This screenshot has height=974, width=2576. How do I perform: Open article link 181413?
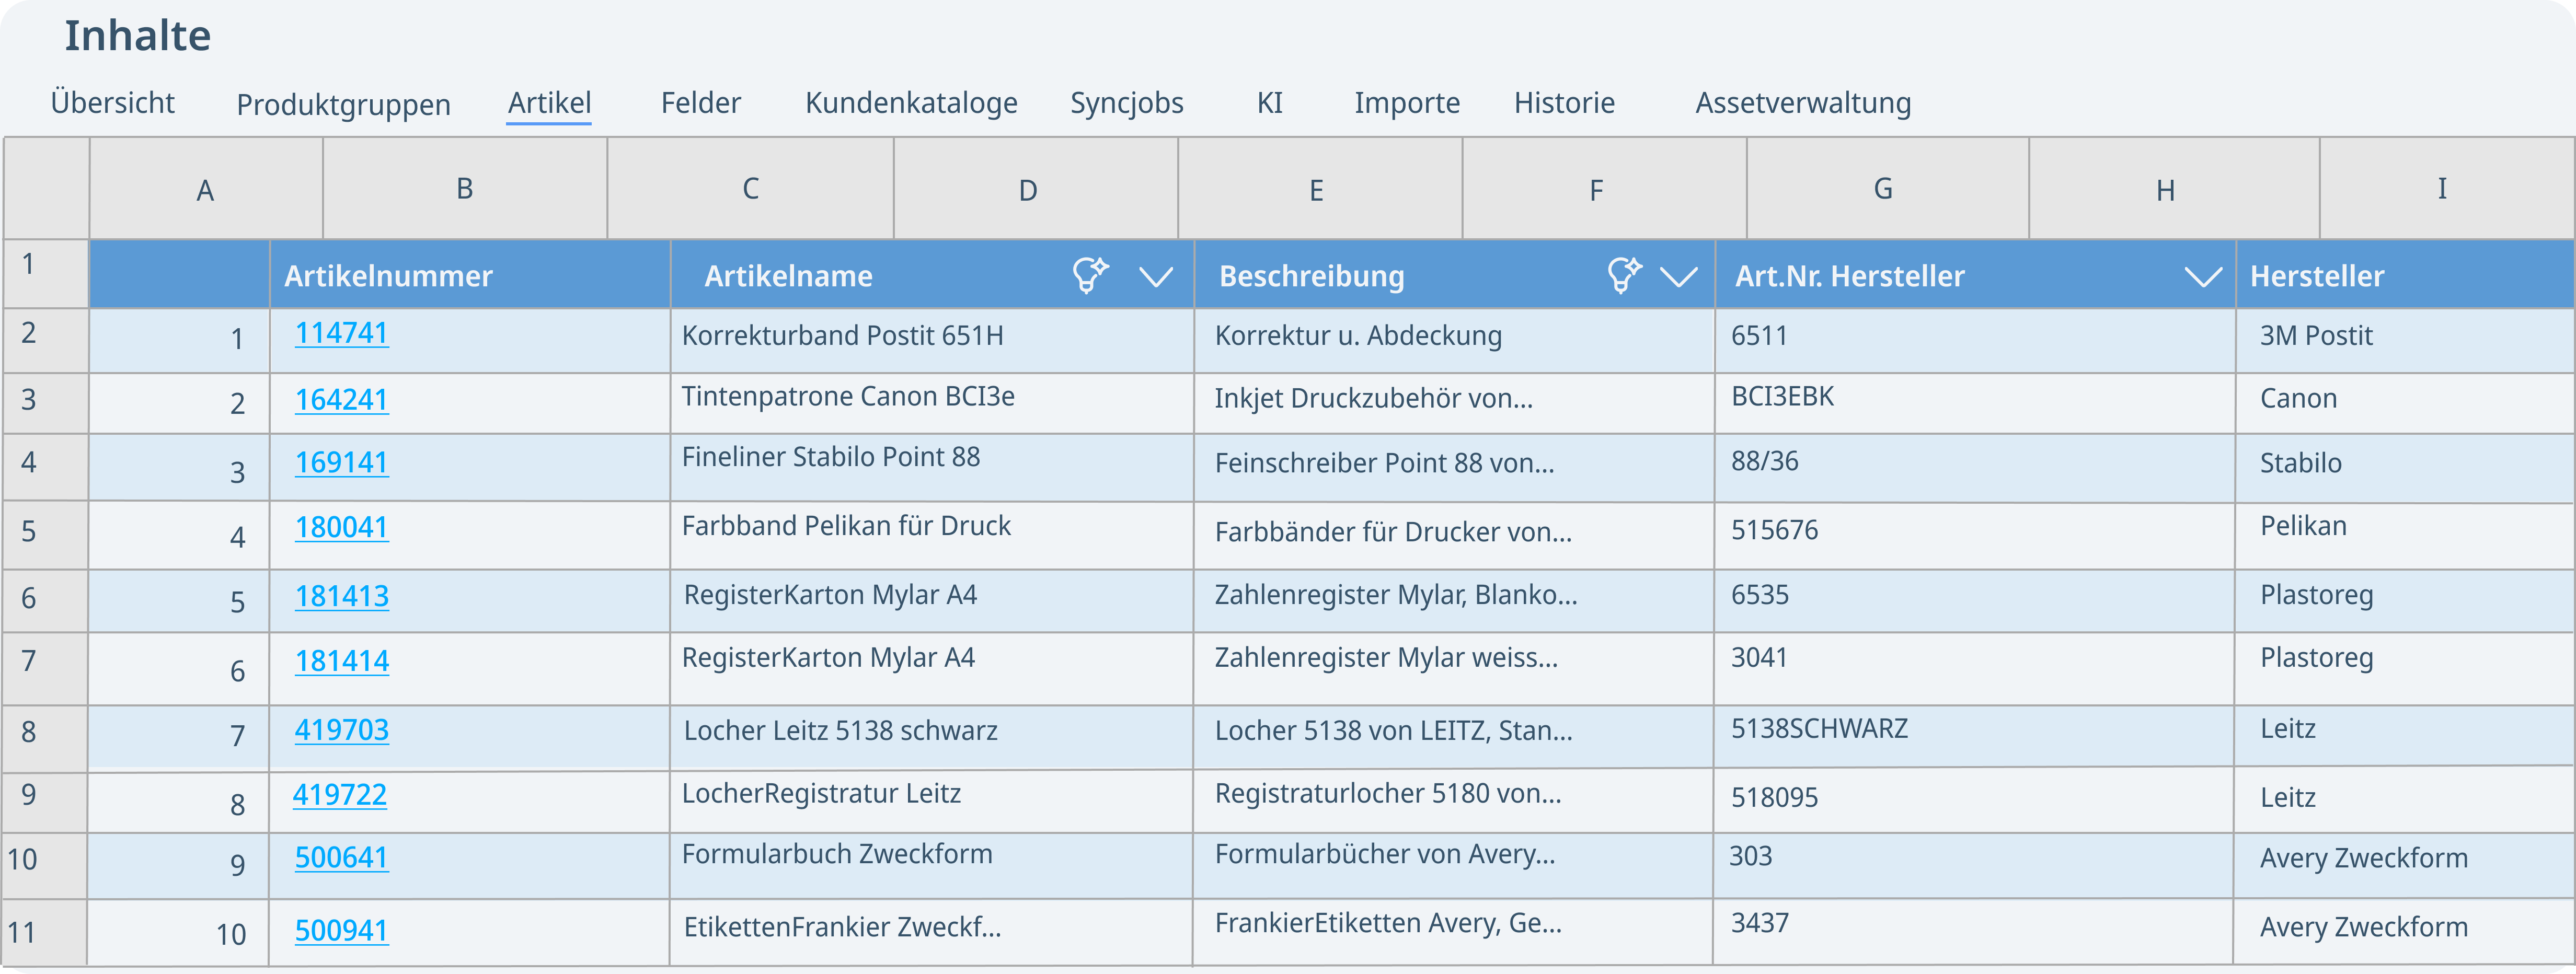point(341,596)
